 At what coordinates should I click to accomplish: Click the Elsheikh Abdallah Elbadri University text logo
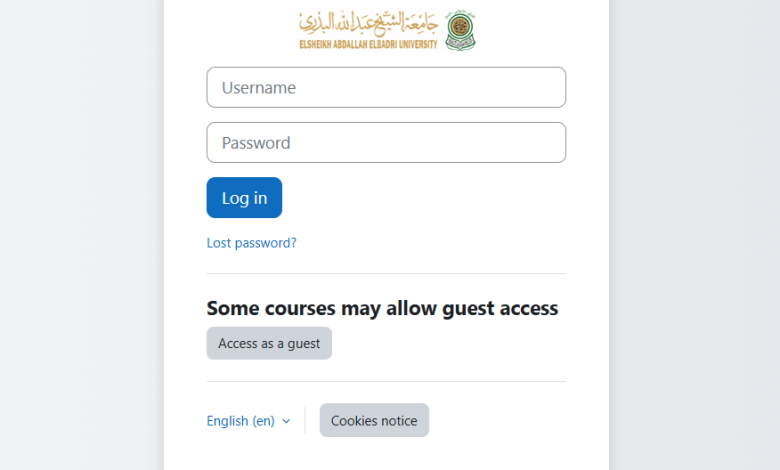[368, 44]
